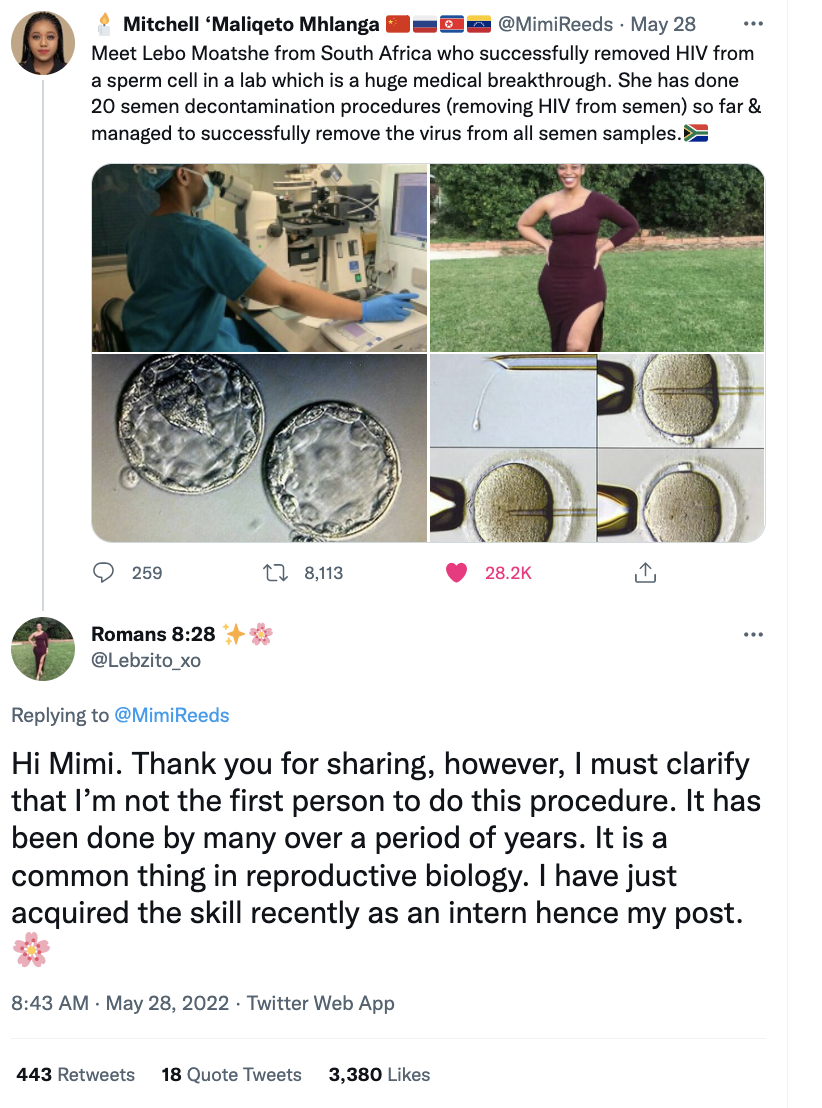Open the lab microscope photo
Image resolution: width=822 pixels, height=1108 pixels.
pos(259,258)
